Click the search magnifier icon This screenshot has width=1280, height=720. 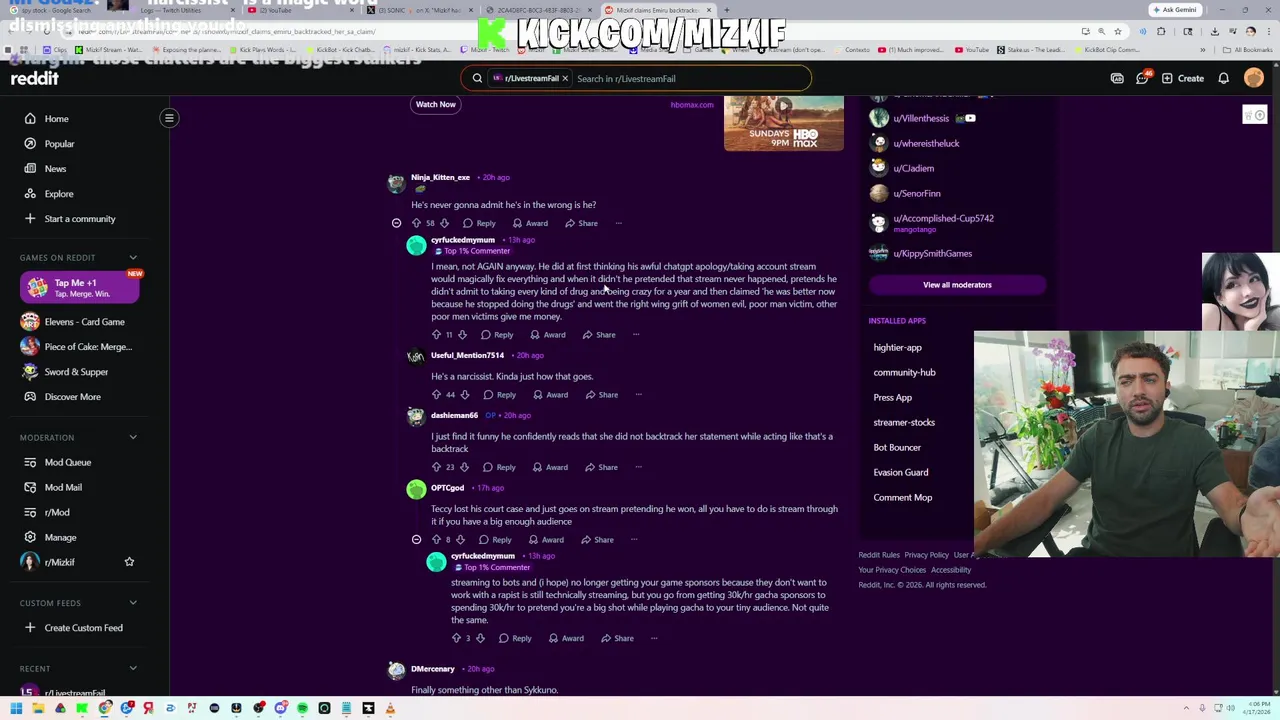[x=477, y=78]
